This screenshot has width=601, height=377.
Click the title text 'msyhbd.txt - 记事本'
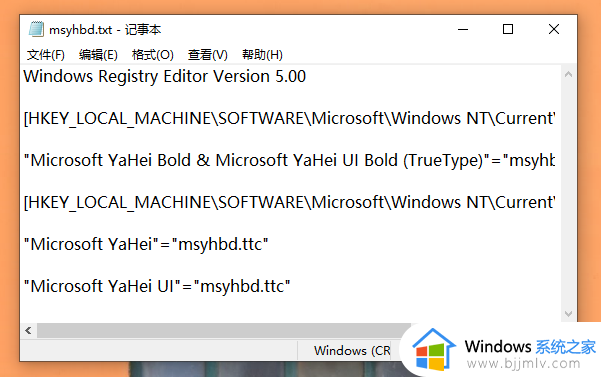point(105,30)
